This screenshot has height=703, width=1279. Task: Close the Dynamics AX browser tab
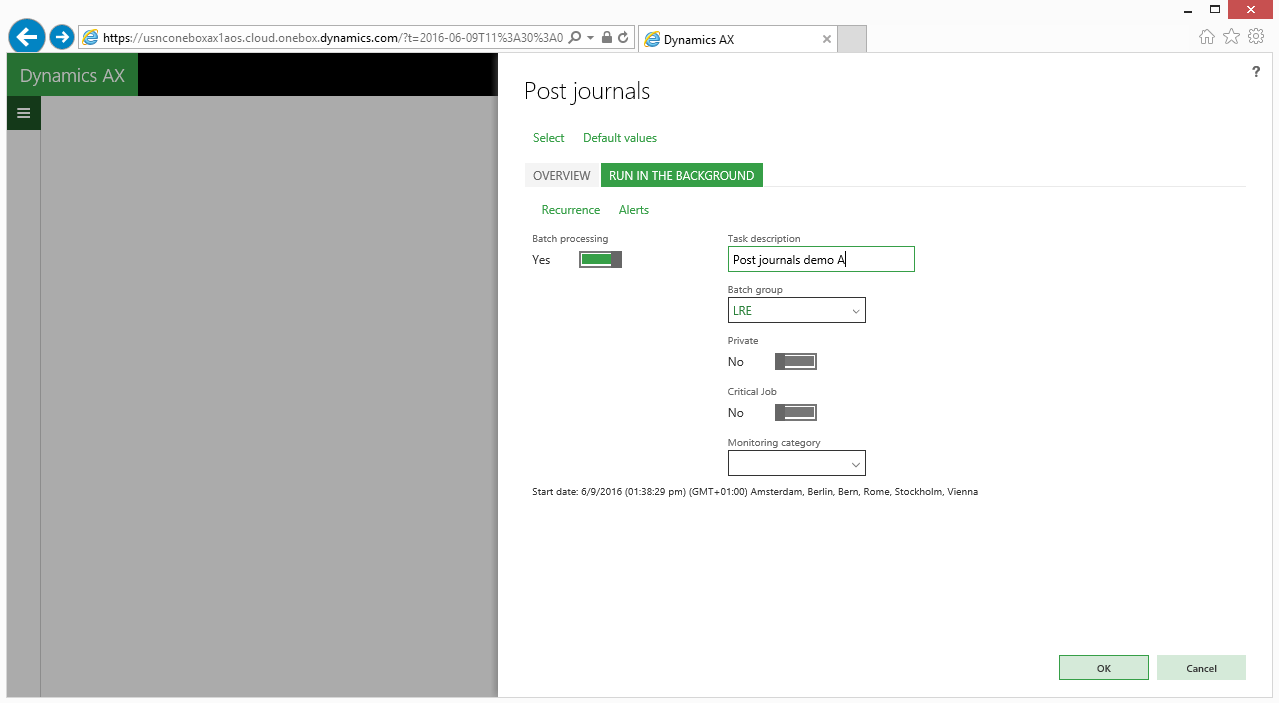[826, 40]
